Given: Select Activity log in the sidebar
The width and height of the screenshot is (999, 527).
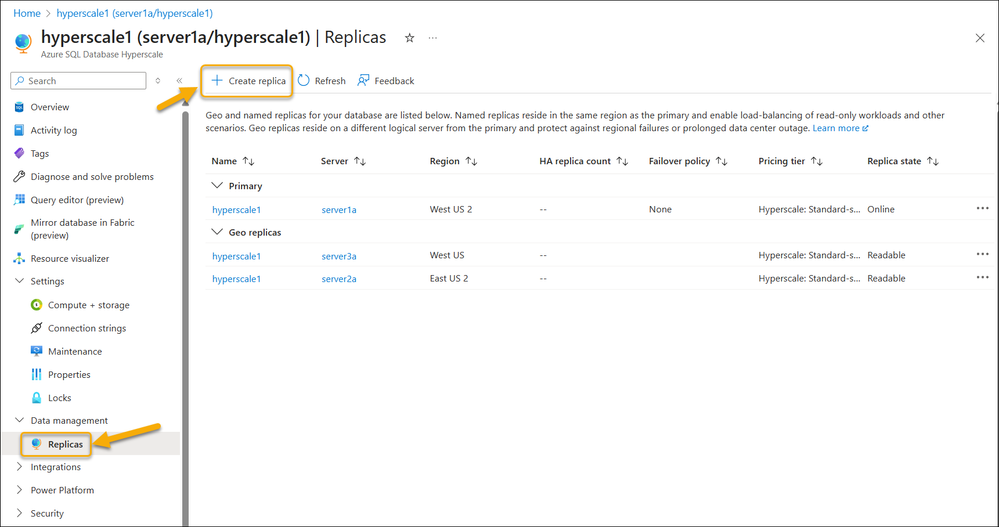Looking at the screenshot, I should coord(53,130).
